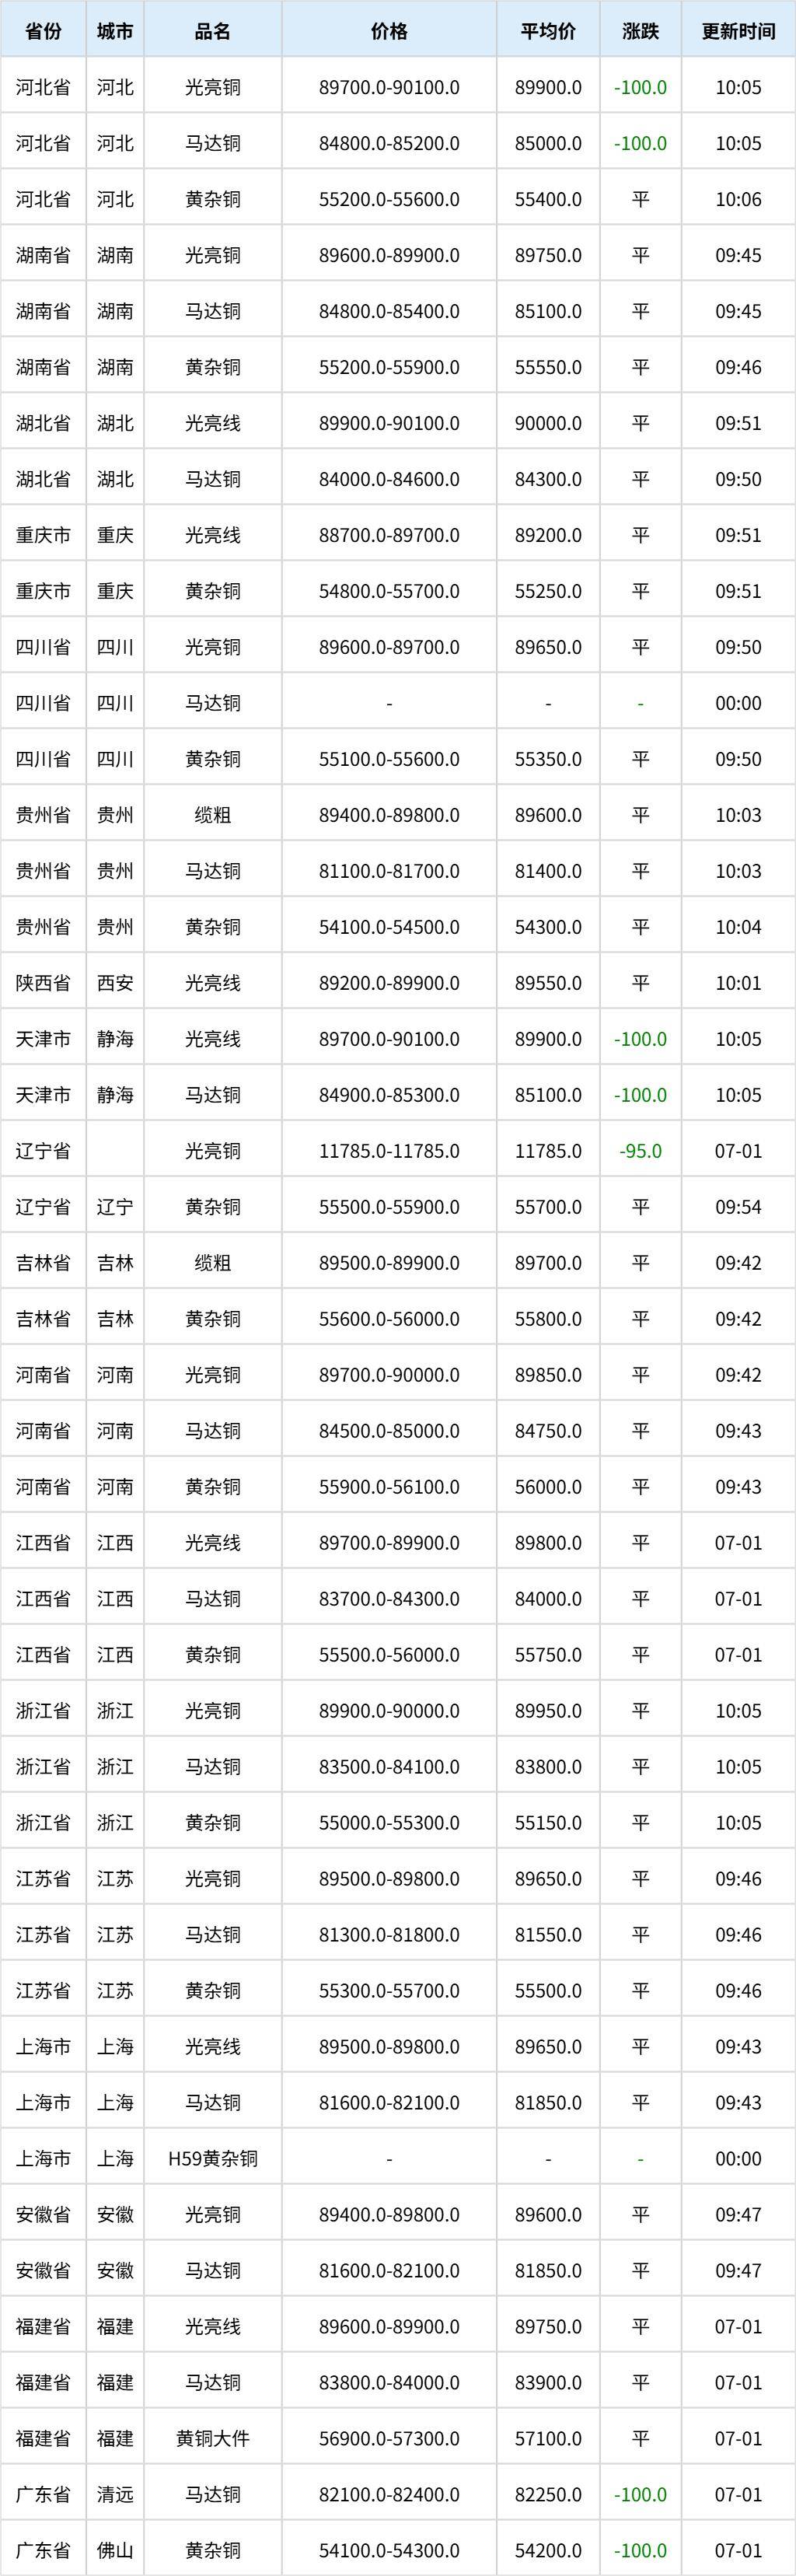This screenshot has width=796, height=2576.
Task: Click the update time 10:04
Action: pyautogui.click(x=738, y=927)
